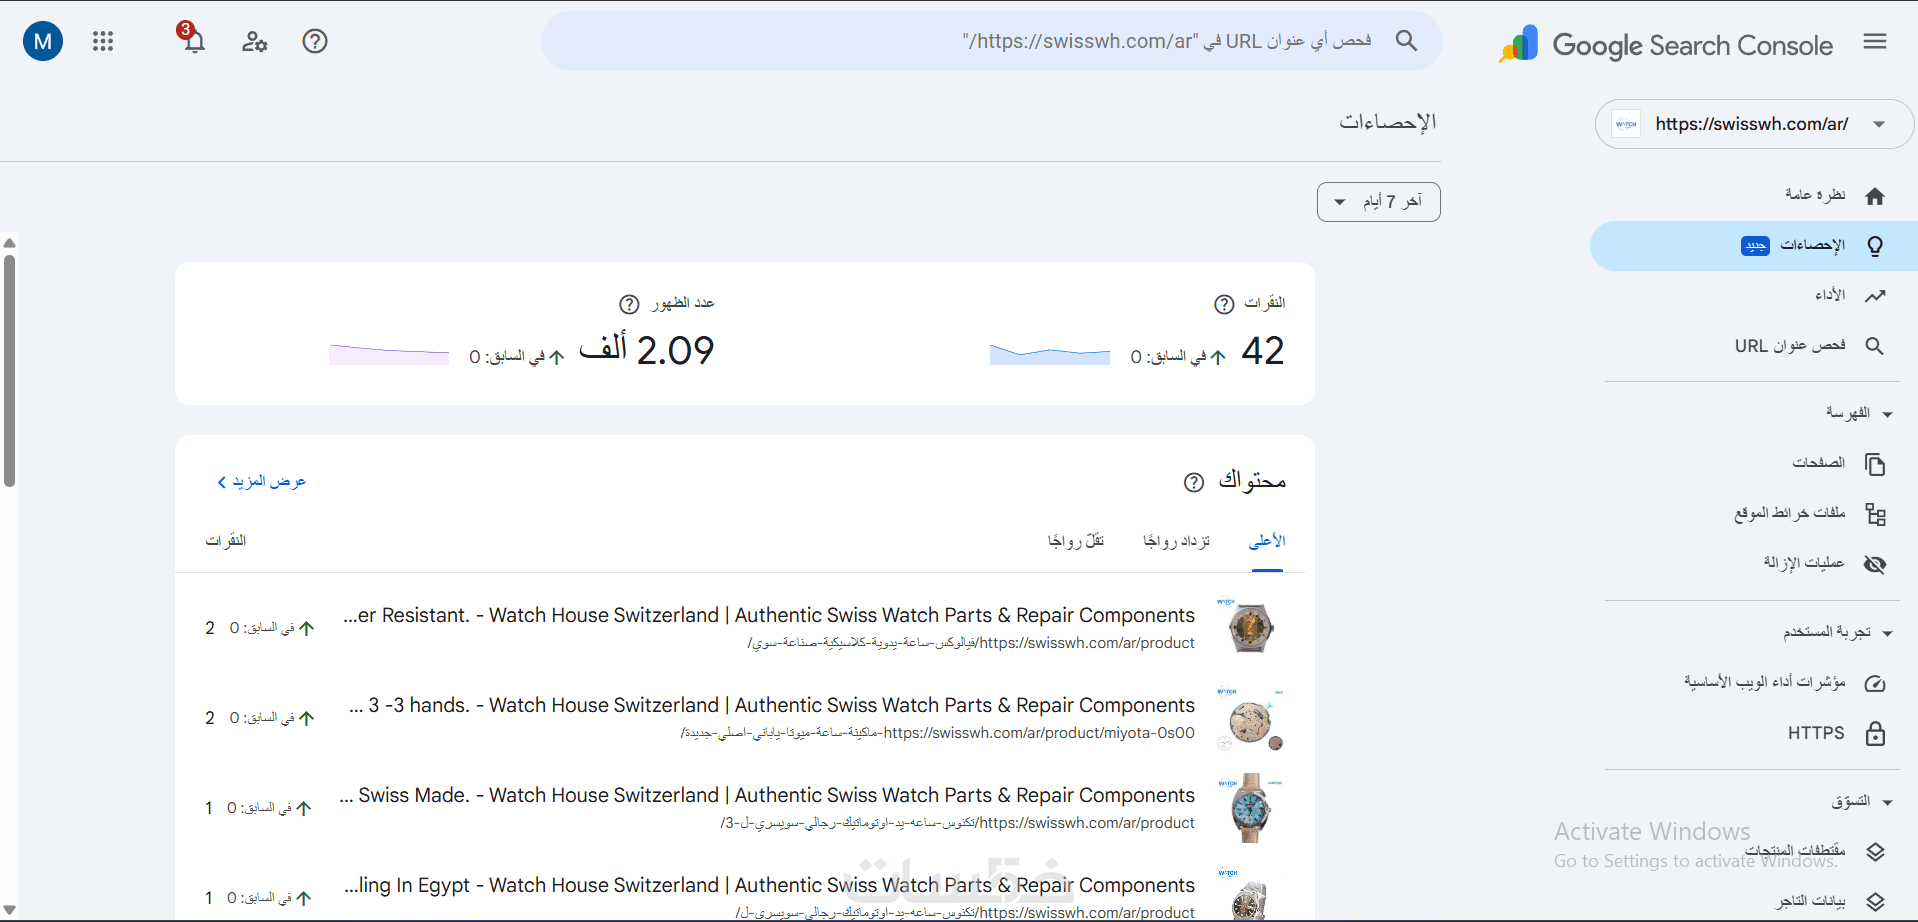Open the account avatar M

coord(43,41)
